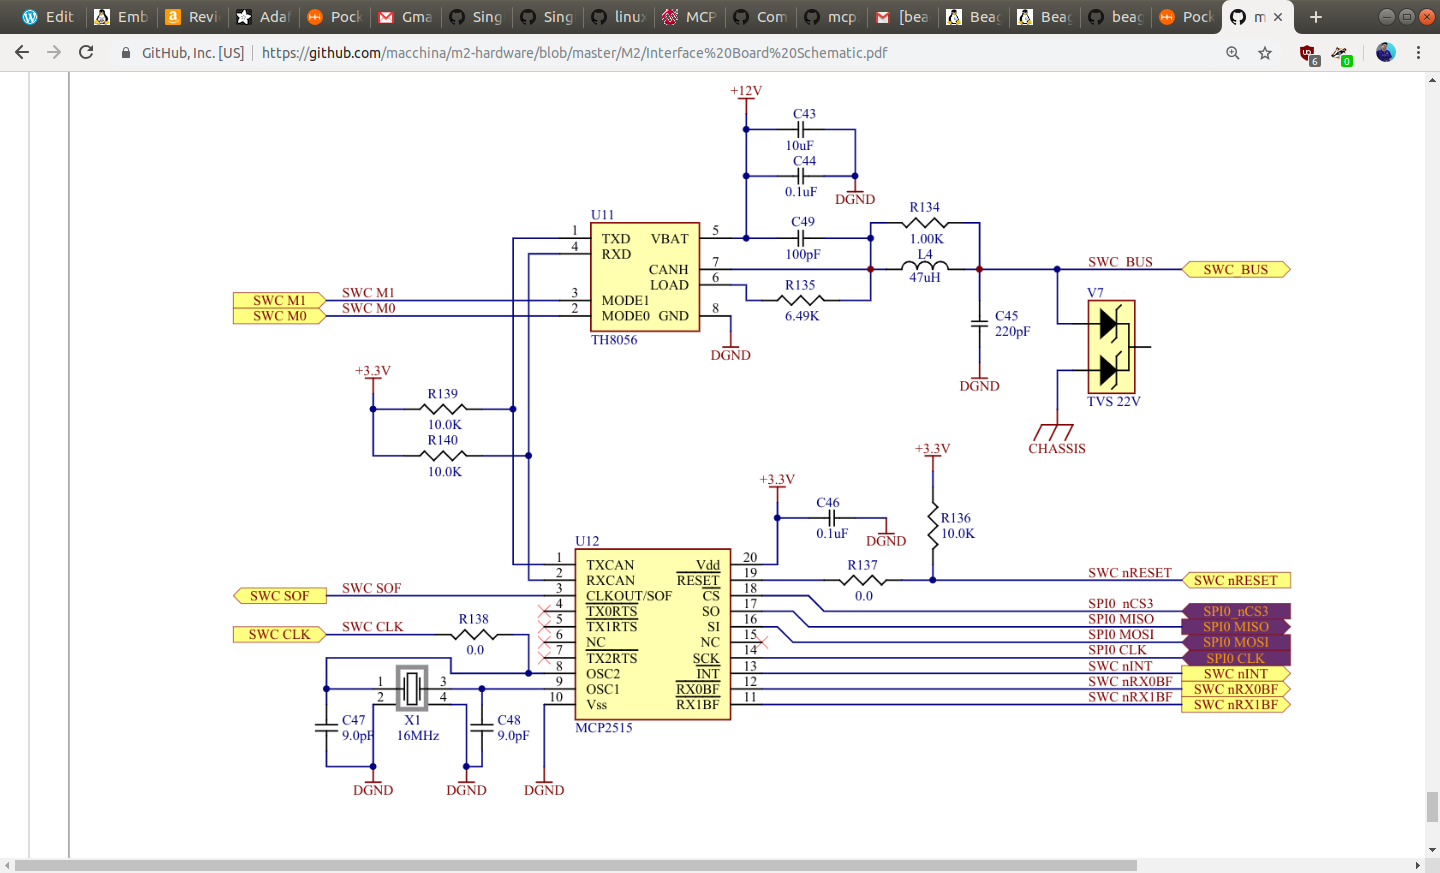Screen dimensions: 1440x873
Task: Click the CHASSIS ground label
Action: tap(1057, 448)
